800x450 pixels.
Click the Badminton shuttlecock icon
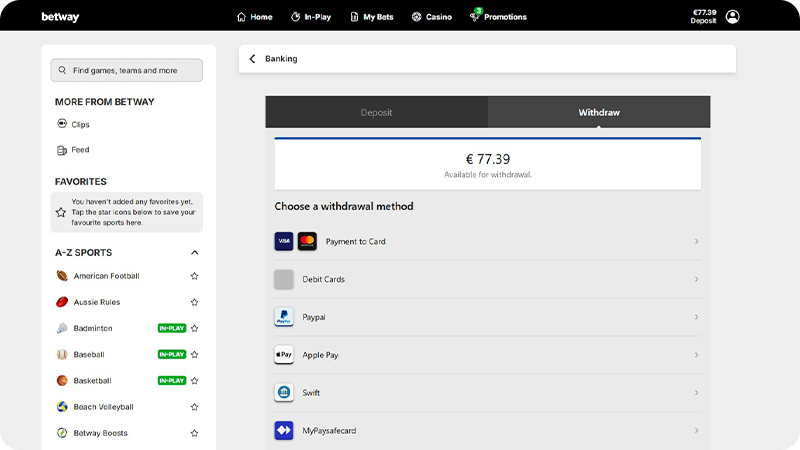[x=62, y=328]
